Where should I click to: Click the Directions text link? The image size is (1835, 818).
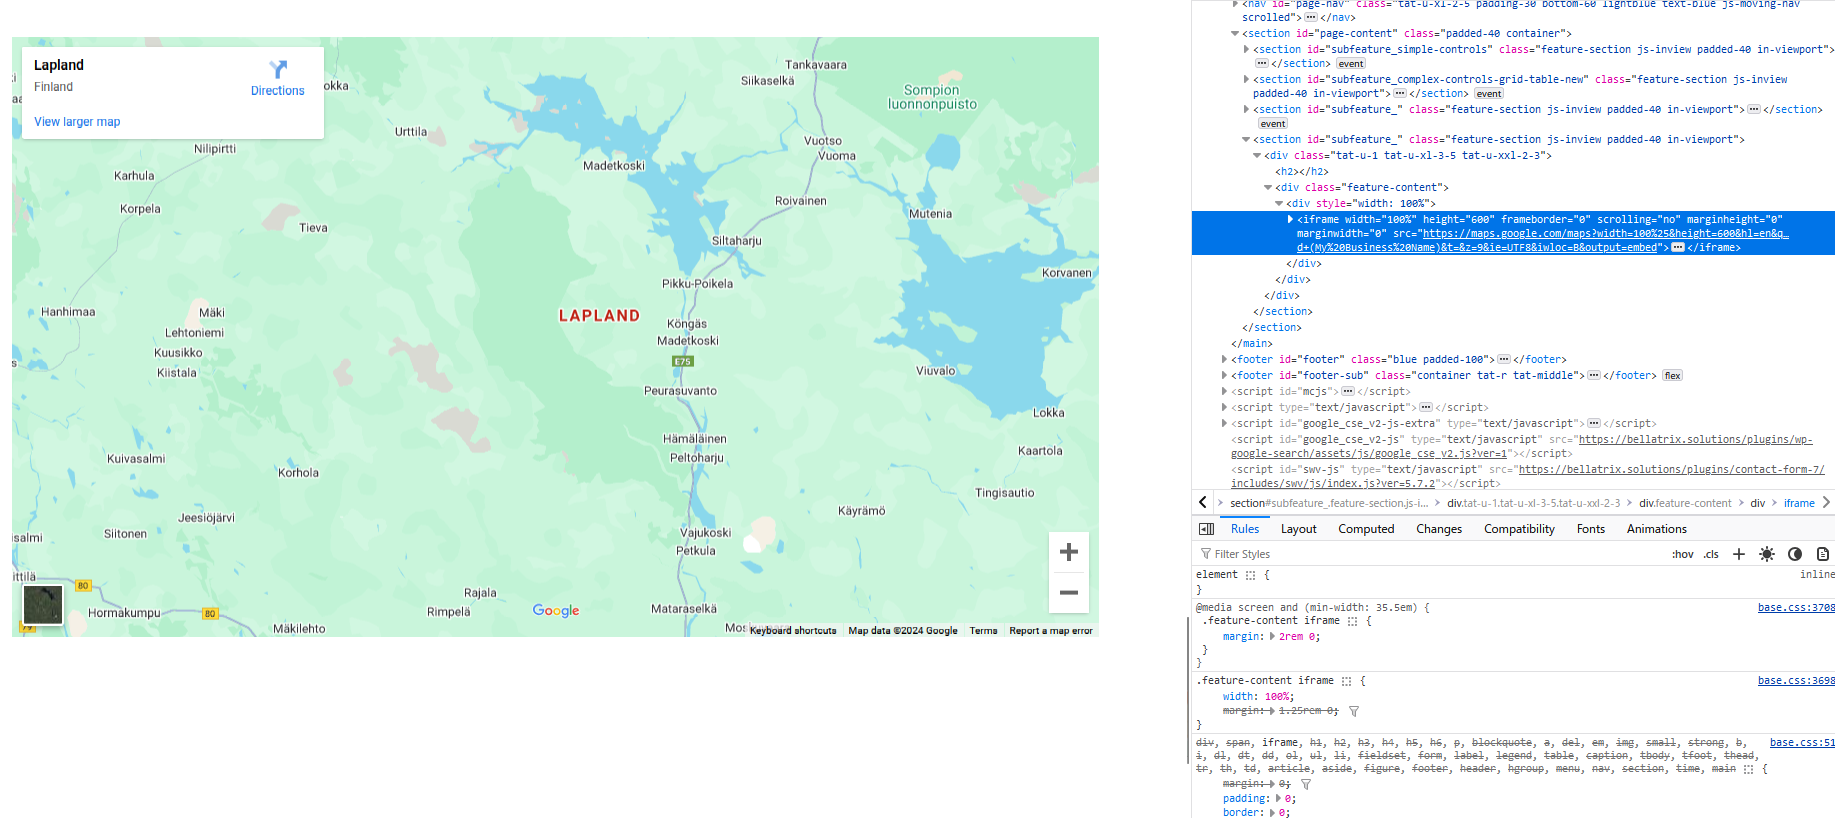pyautogui.click(x=278, y=91)
